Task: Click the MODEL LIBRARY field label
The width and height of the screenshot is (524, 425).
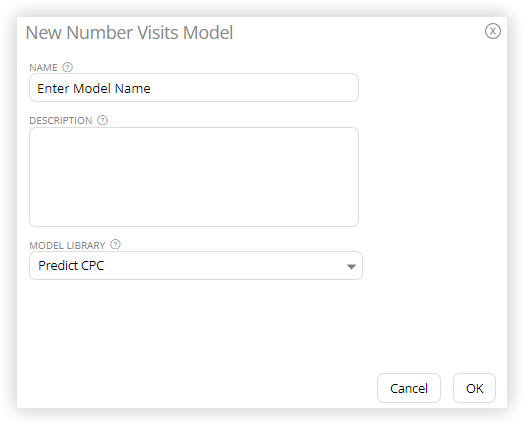Action: click(67, 246)
